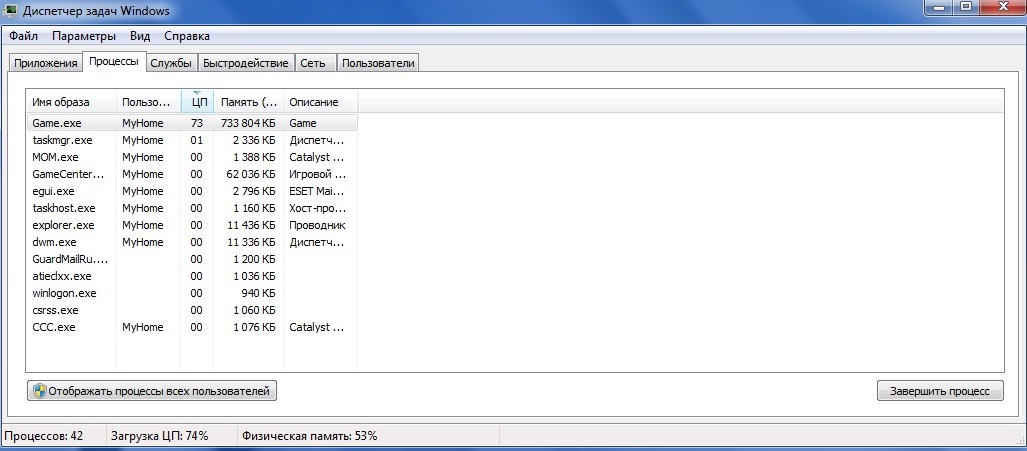This screenshot has width=1027, height=451.
Task: Open the Справка menu
Action: coord(187,36)
